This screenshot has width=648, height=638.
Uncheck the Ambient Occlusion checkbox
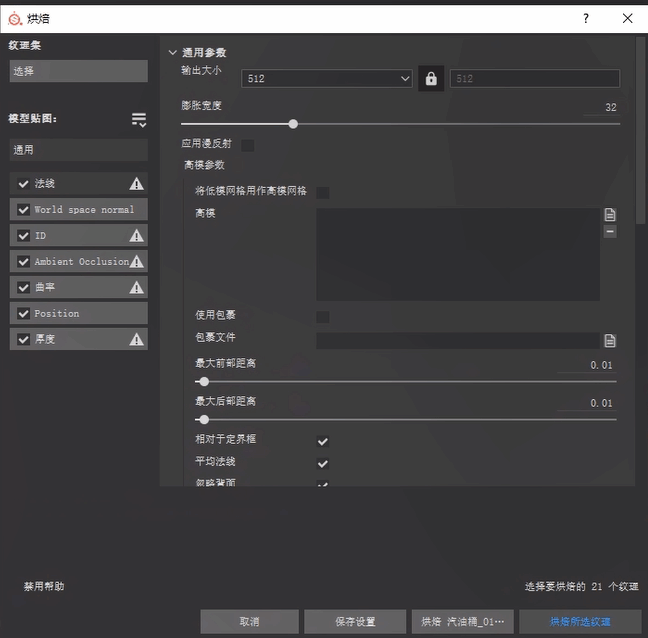click(24, 262)
